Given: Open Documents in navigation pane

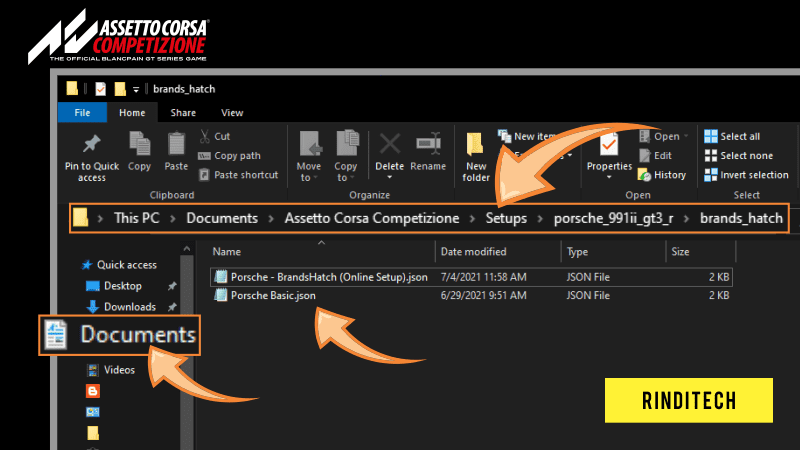Looking at the screenshot, I should click(x=119, y=335).
